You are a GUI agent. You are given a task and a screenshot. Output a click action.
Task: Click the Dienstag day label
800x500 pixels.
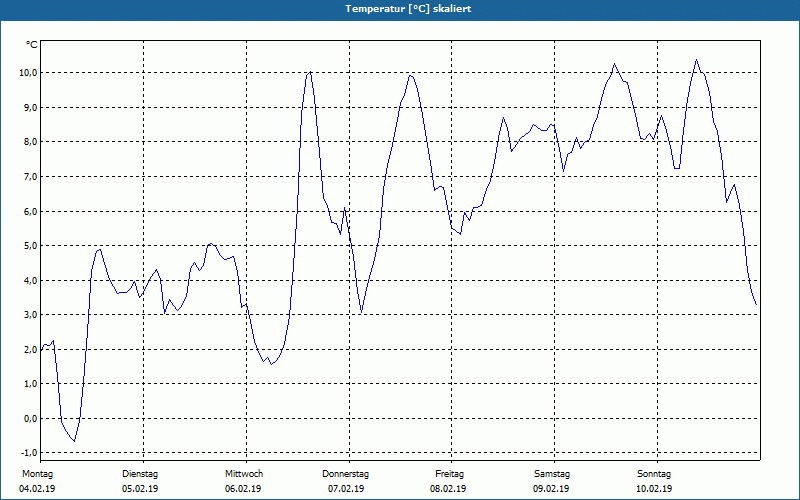click(140, 474)
